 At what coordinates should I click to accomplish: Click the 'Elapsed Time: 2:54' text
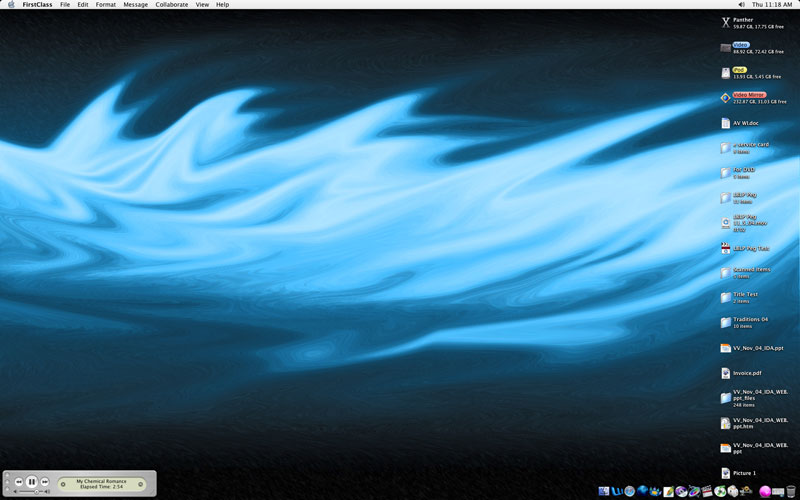[102, 487]
